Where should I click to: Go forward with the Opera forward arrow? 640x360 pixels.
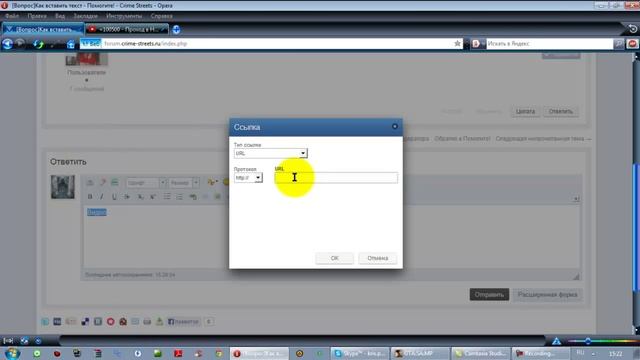(x=20, y=44)
